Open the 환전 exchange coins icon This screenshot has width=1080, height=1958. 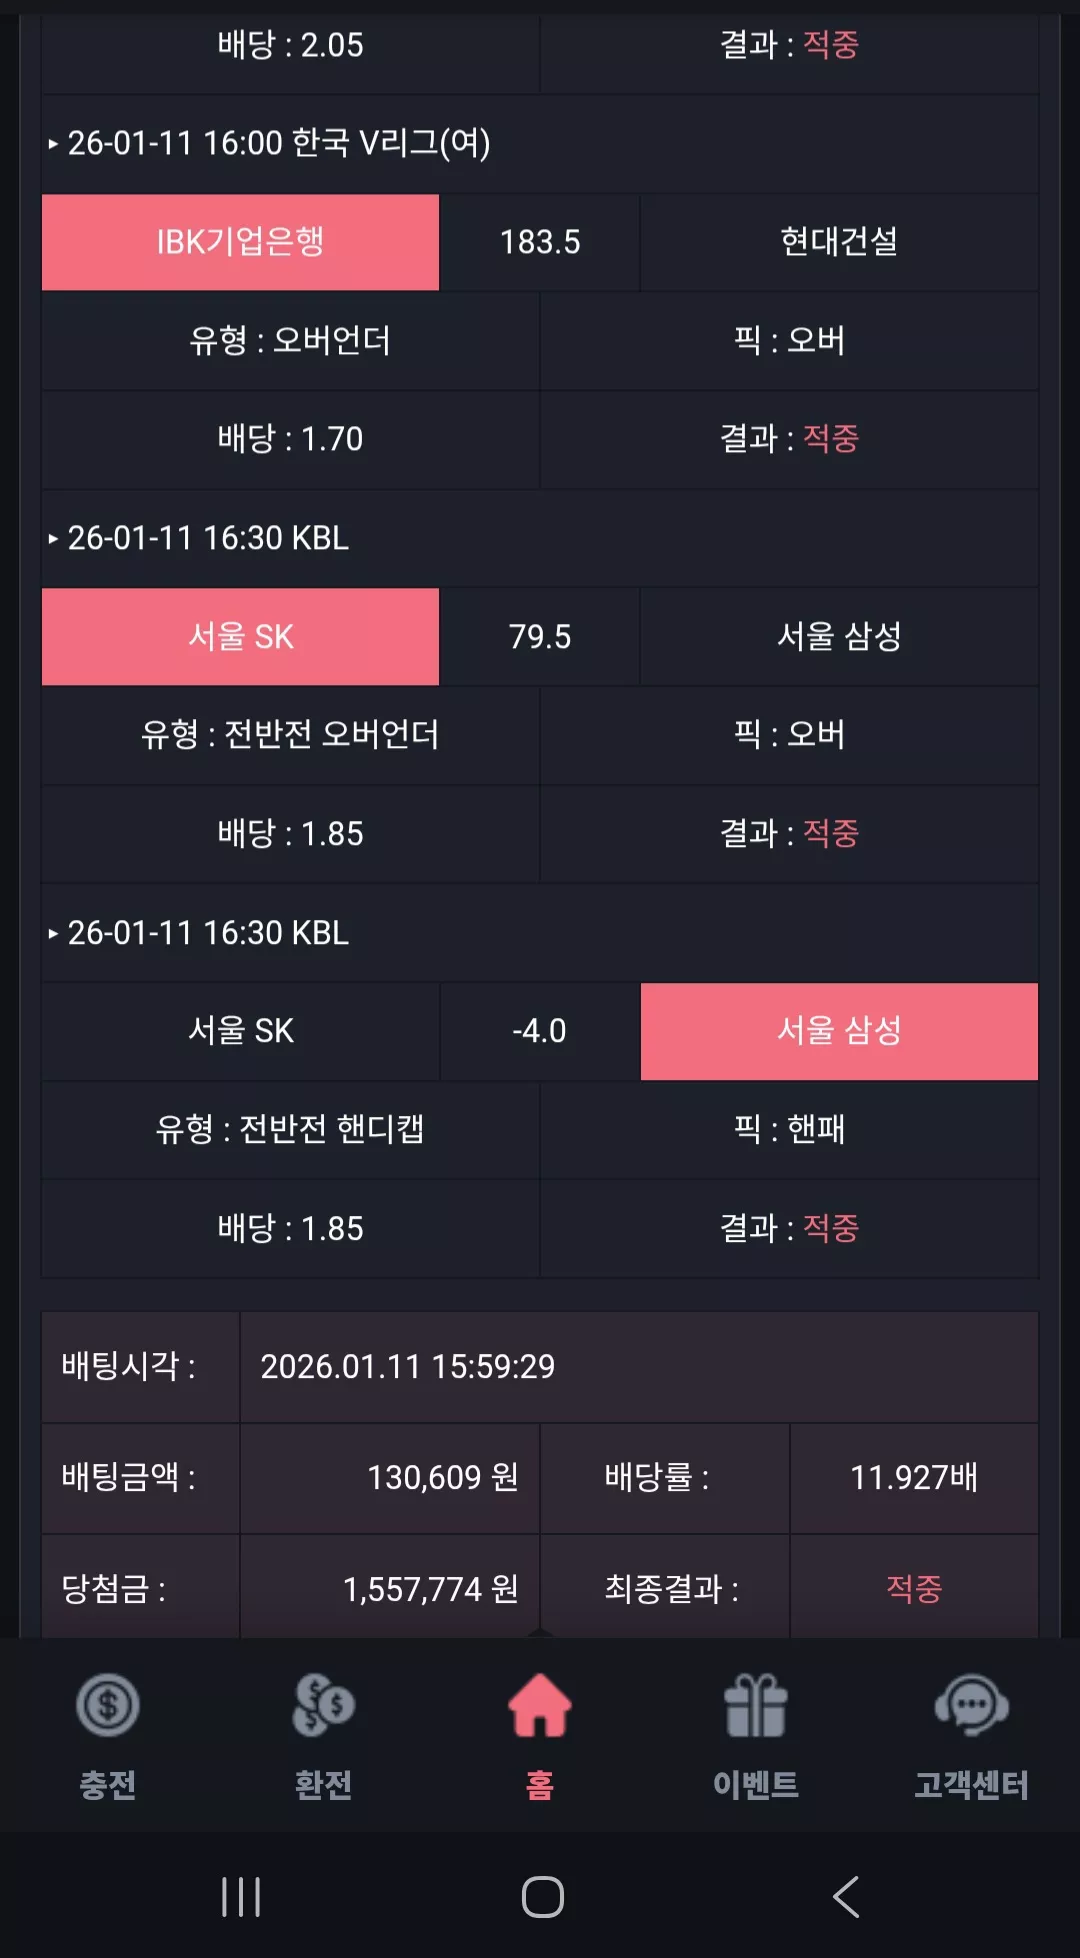[323, 1705]
